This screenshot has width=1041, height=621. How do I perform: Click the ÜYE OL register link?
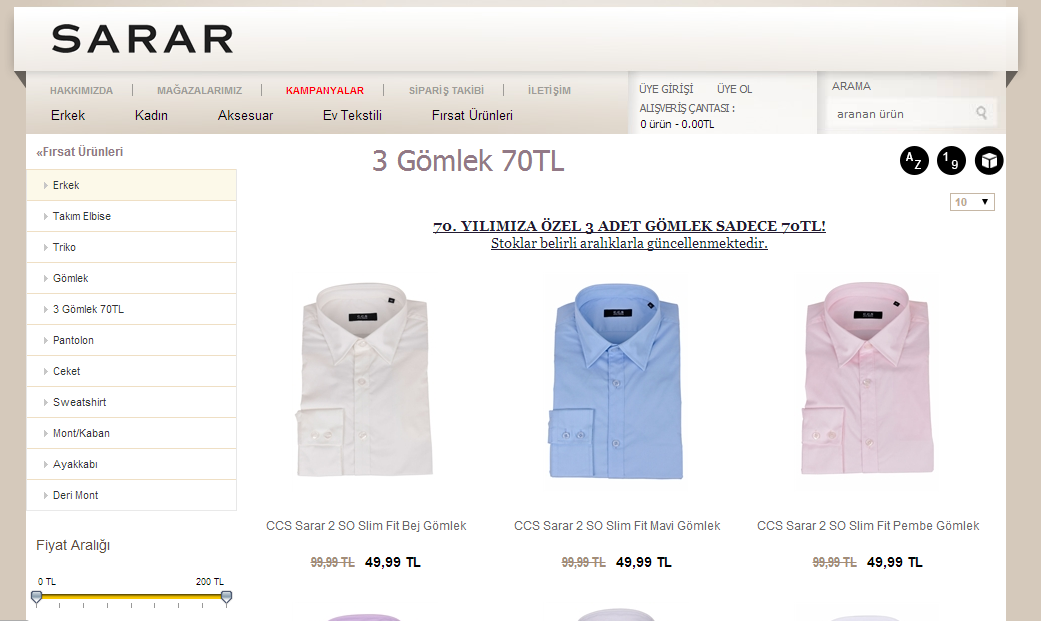734,89
